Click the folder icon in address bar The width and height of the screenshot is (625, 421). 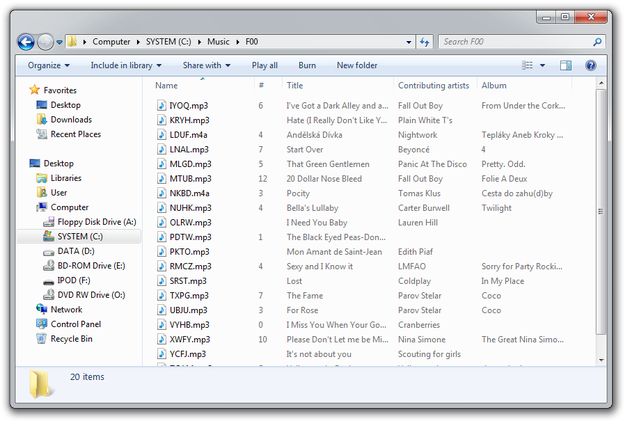point(72,41)
